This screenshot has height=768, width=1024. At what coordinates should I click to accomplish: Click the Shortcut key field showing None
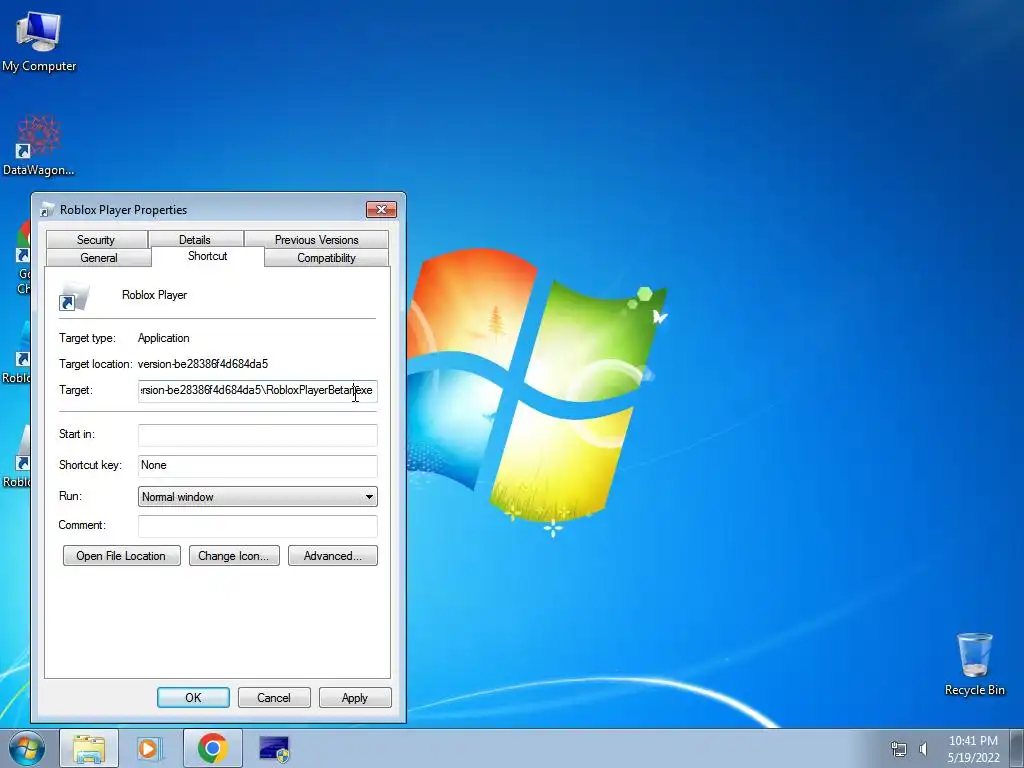(257, 466)
